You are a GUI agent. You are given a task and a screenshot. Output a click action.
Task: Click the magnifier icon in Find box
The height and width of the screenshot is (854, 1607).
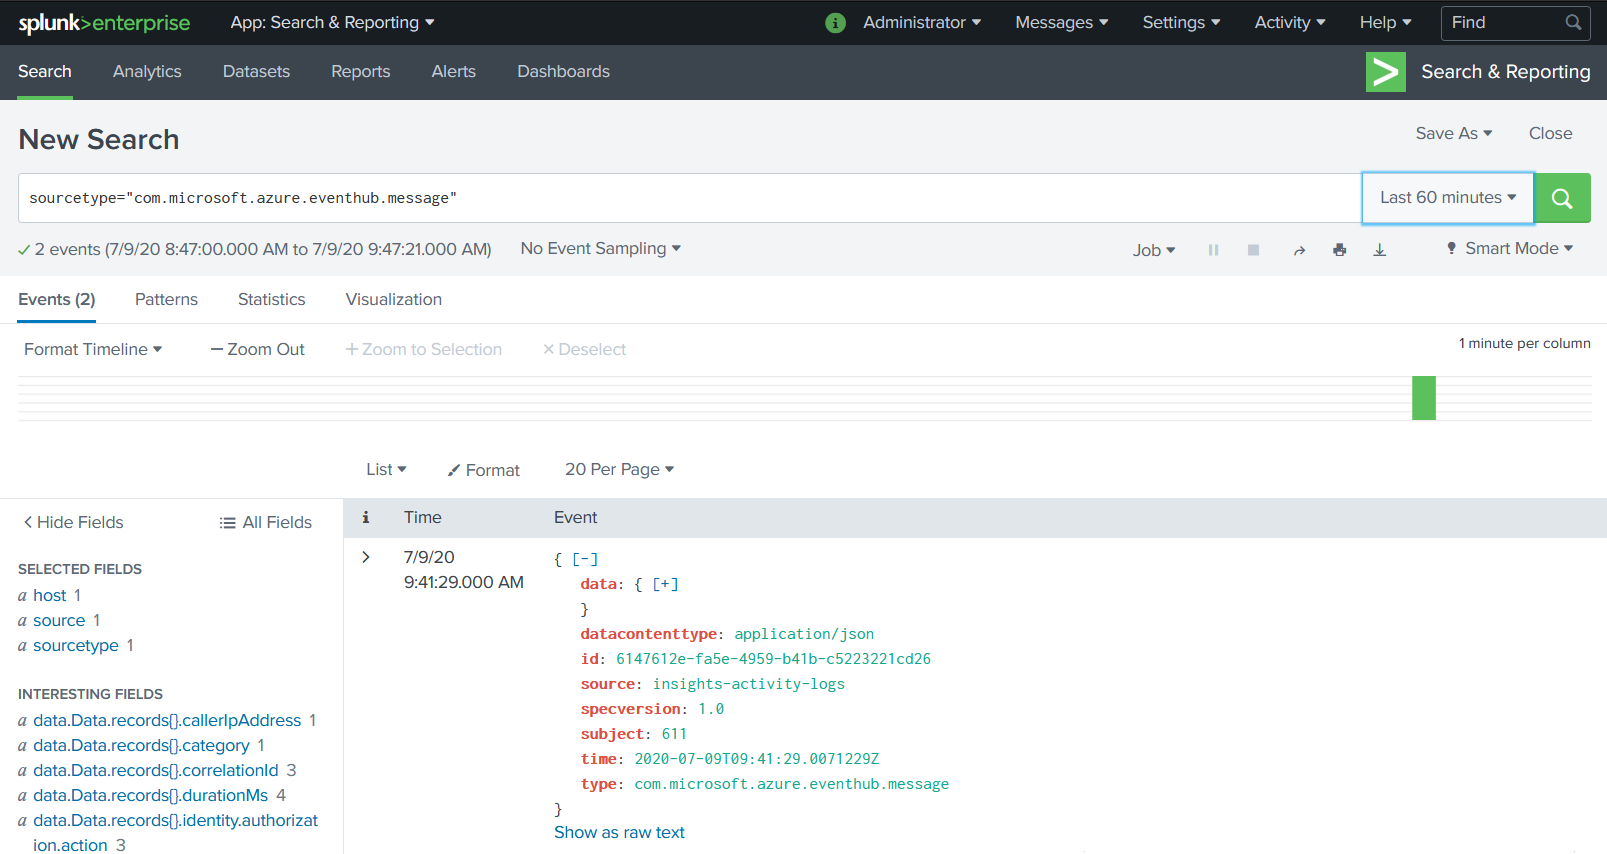1573,22
